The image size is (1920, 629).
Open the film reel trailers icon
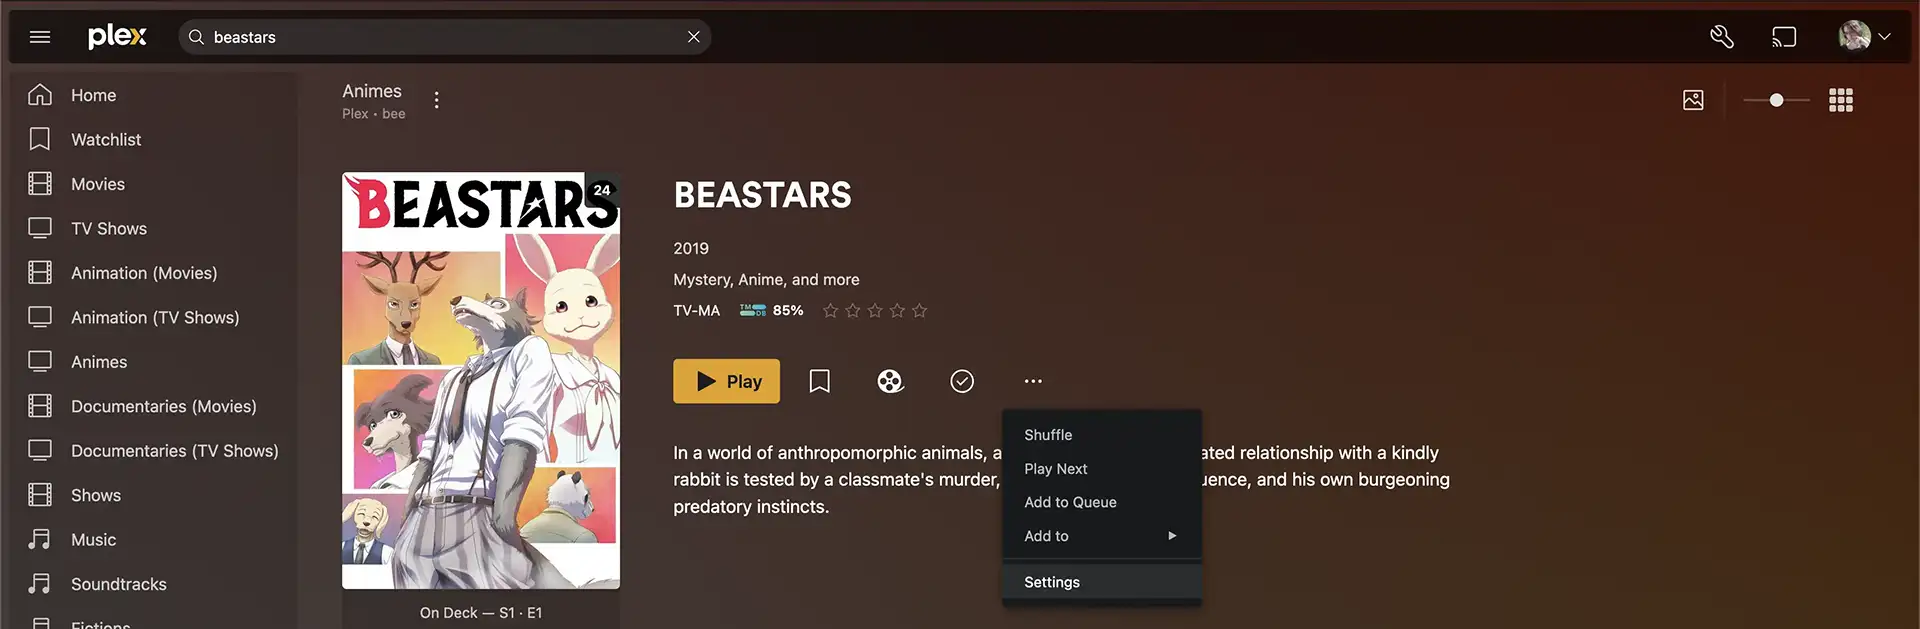[890, 381]
